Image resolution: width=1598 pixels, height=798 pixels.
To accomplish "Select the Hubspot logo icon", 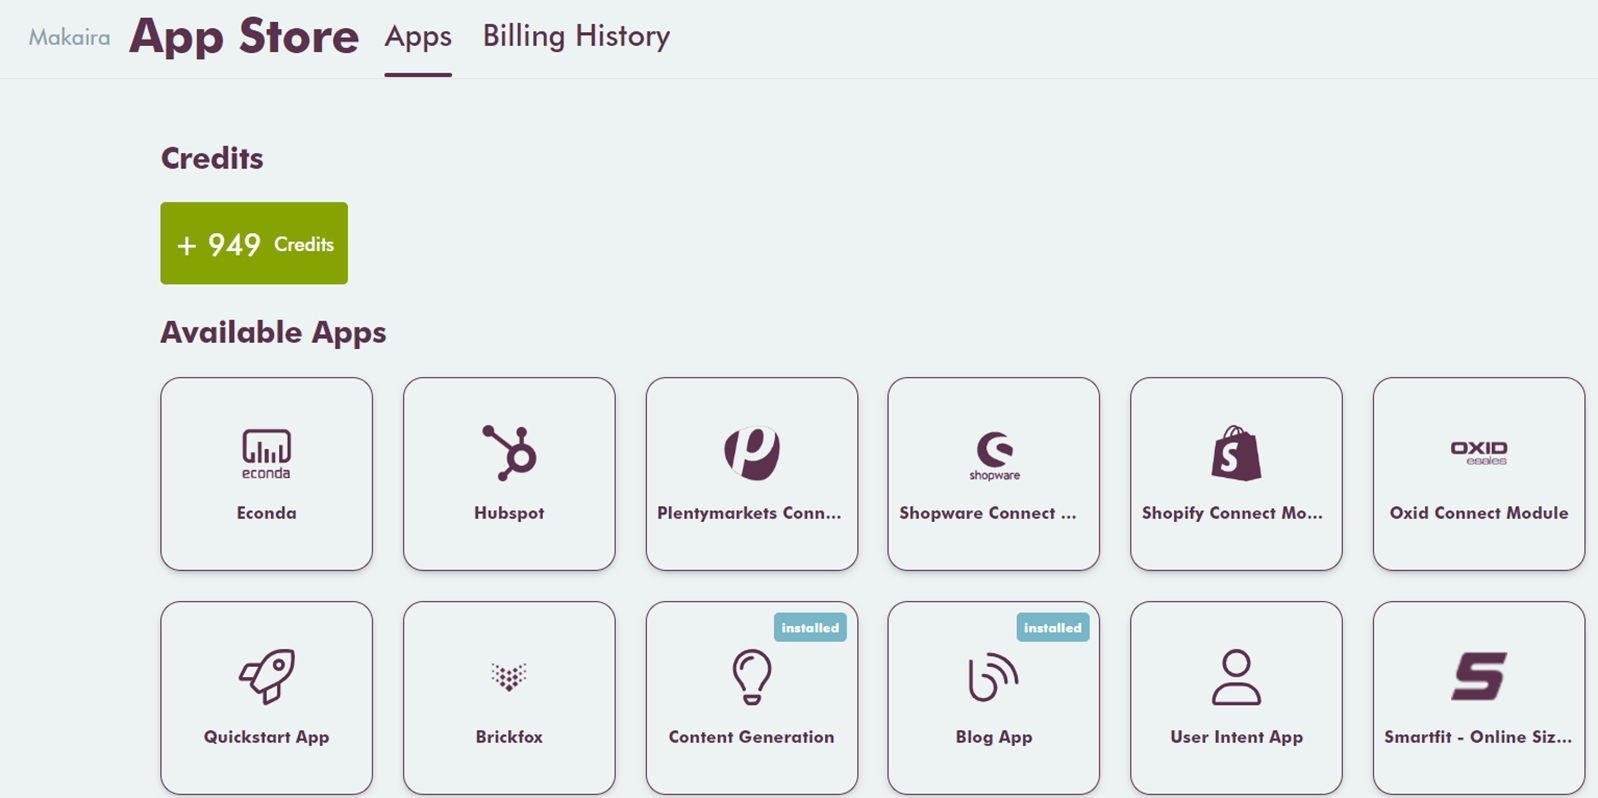I will 509,452.
